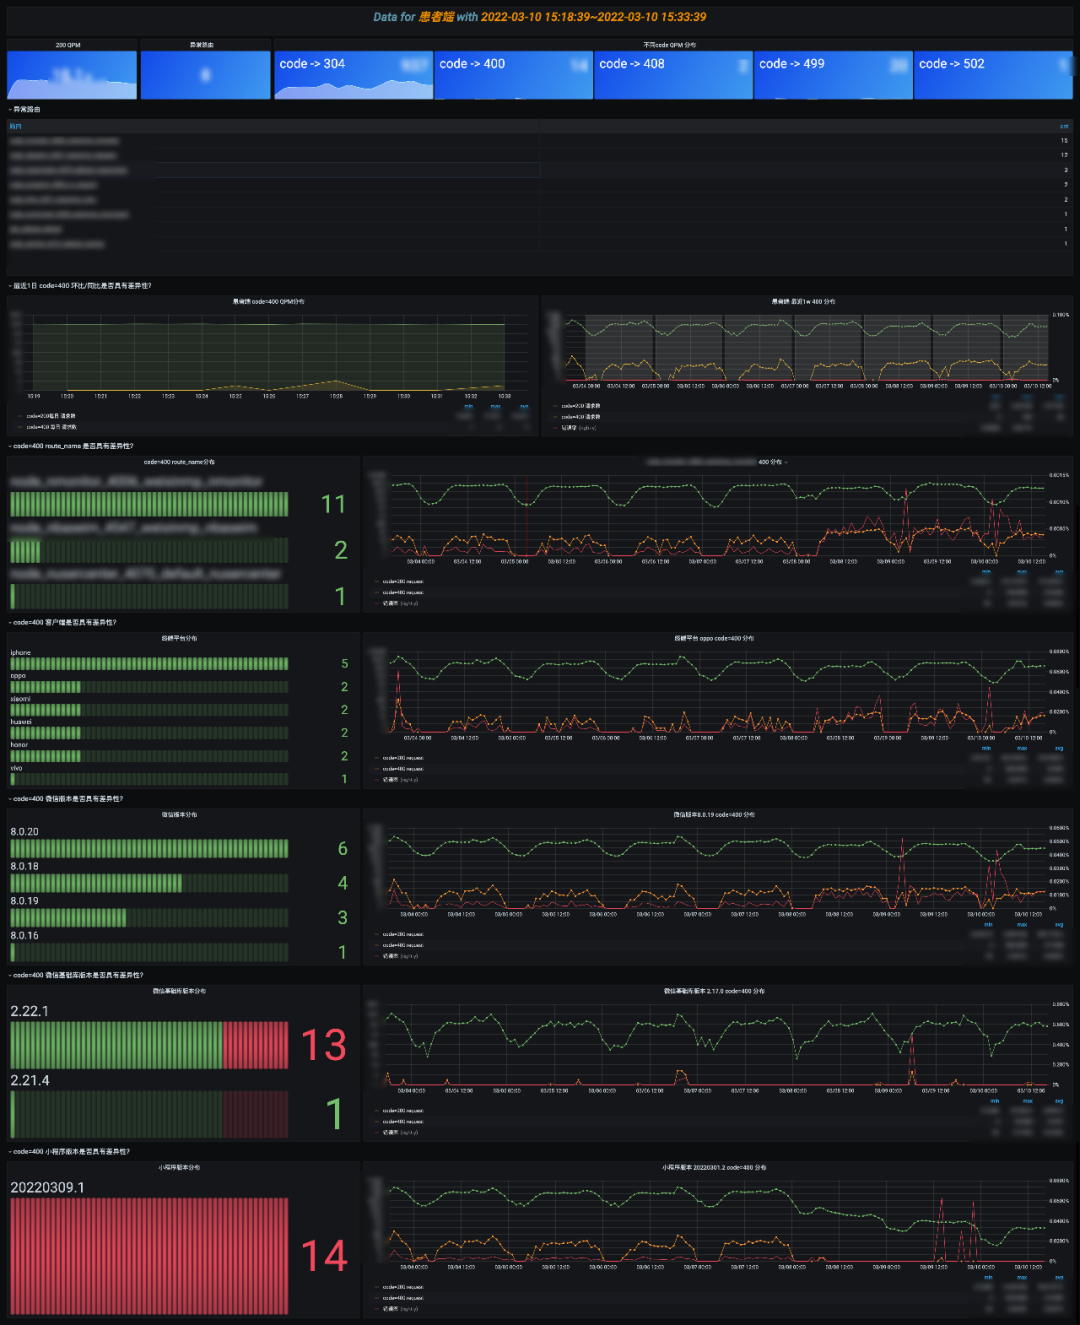The image size is (1080, 1325).
Task: Collapse the 异常路由 row section
Action: click(26, 109)
